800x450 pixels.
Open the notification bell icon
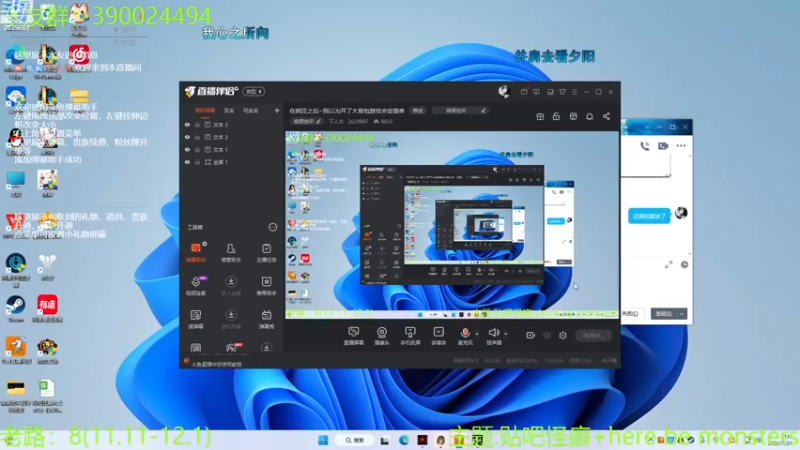pos(589,117)
